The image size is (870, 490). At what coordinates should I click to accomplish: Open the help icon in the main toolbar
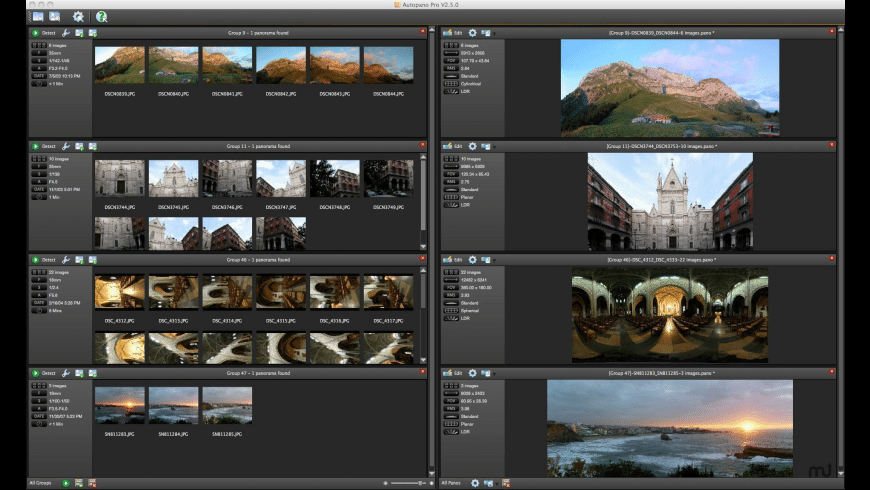click(x=102, y=17)
